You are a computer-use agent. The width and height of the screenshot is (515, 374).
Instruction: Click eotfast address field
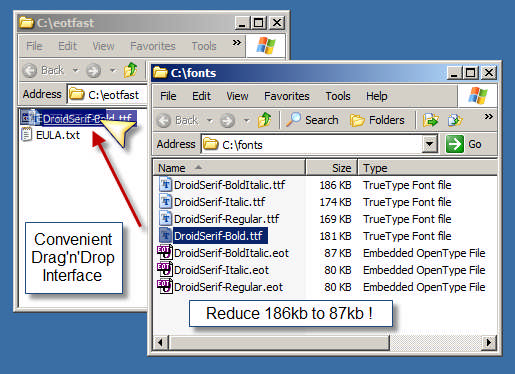click(x=107, y=95)
